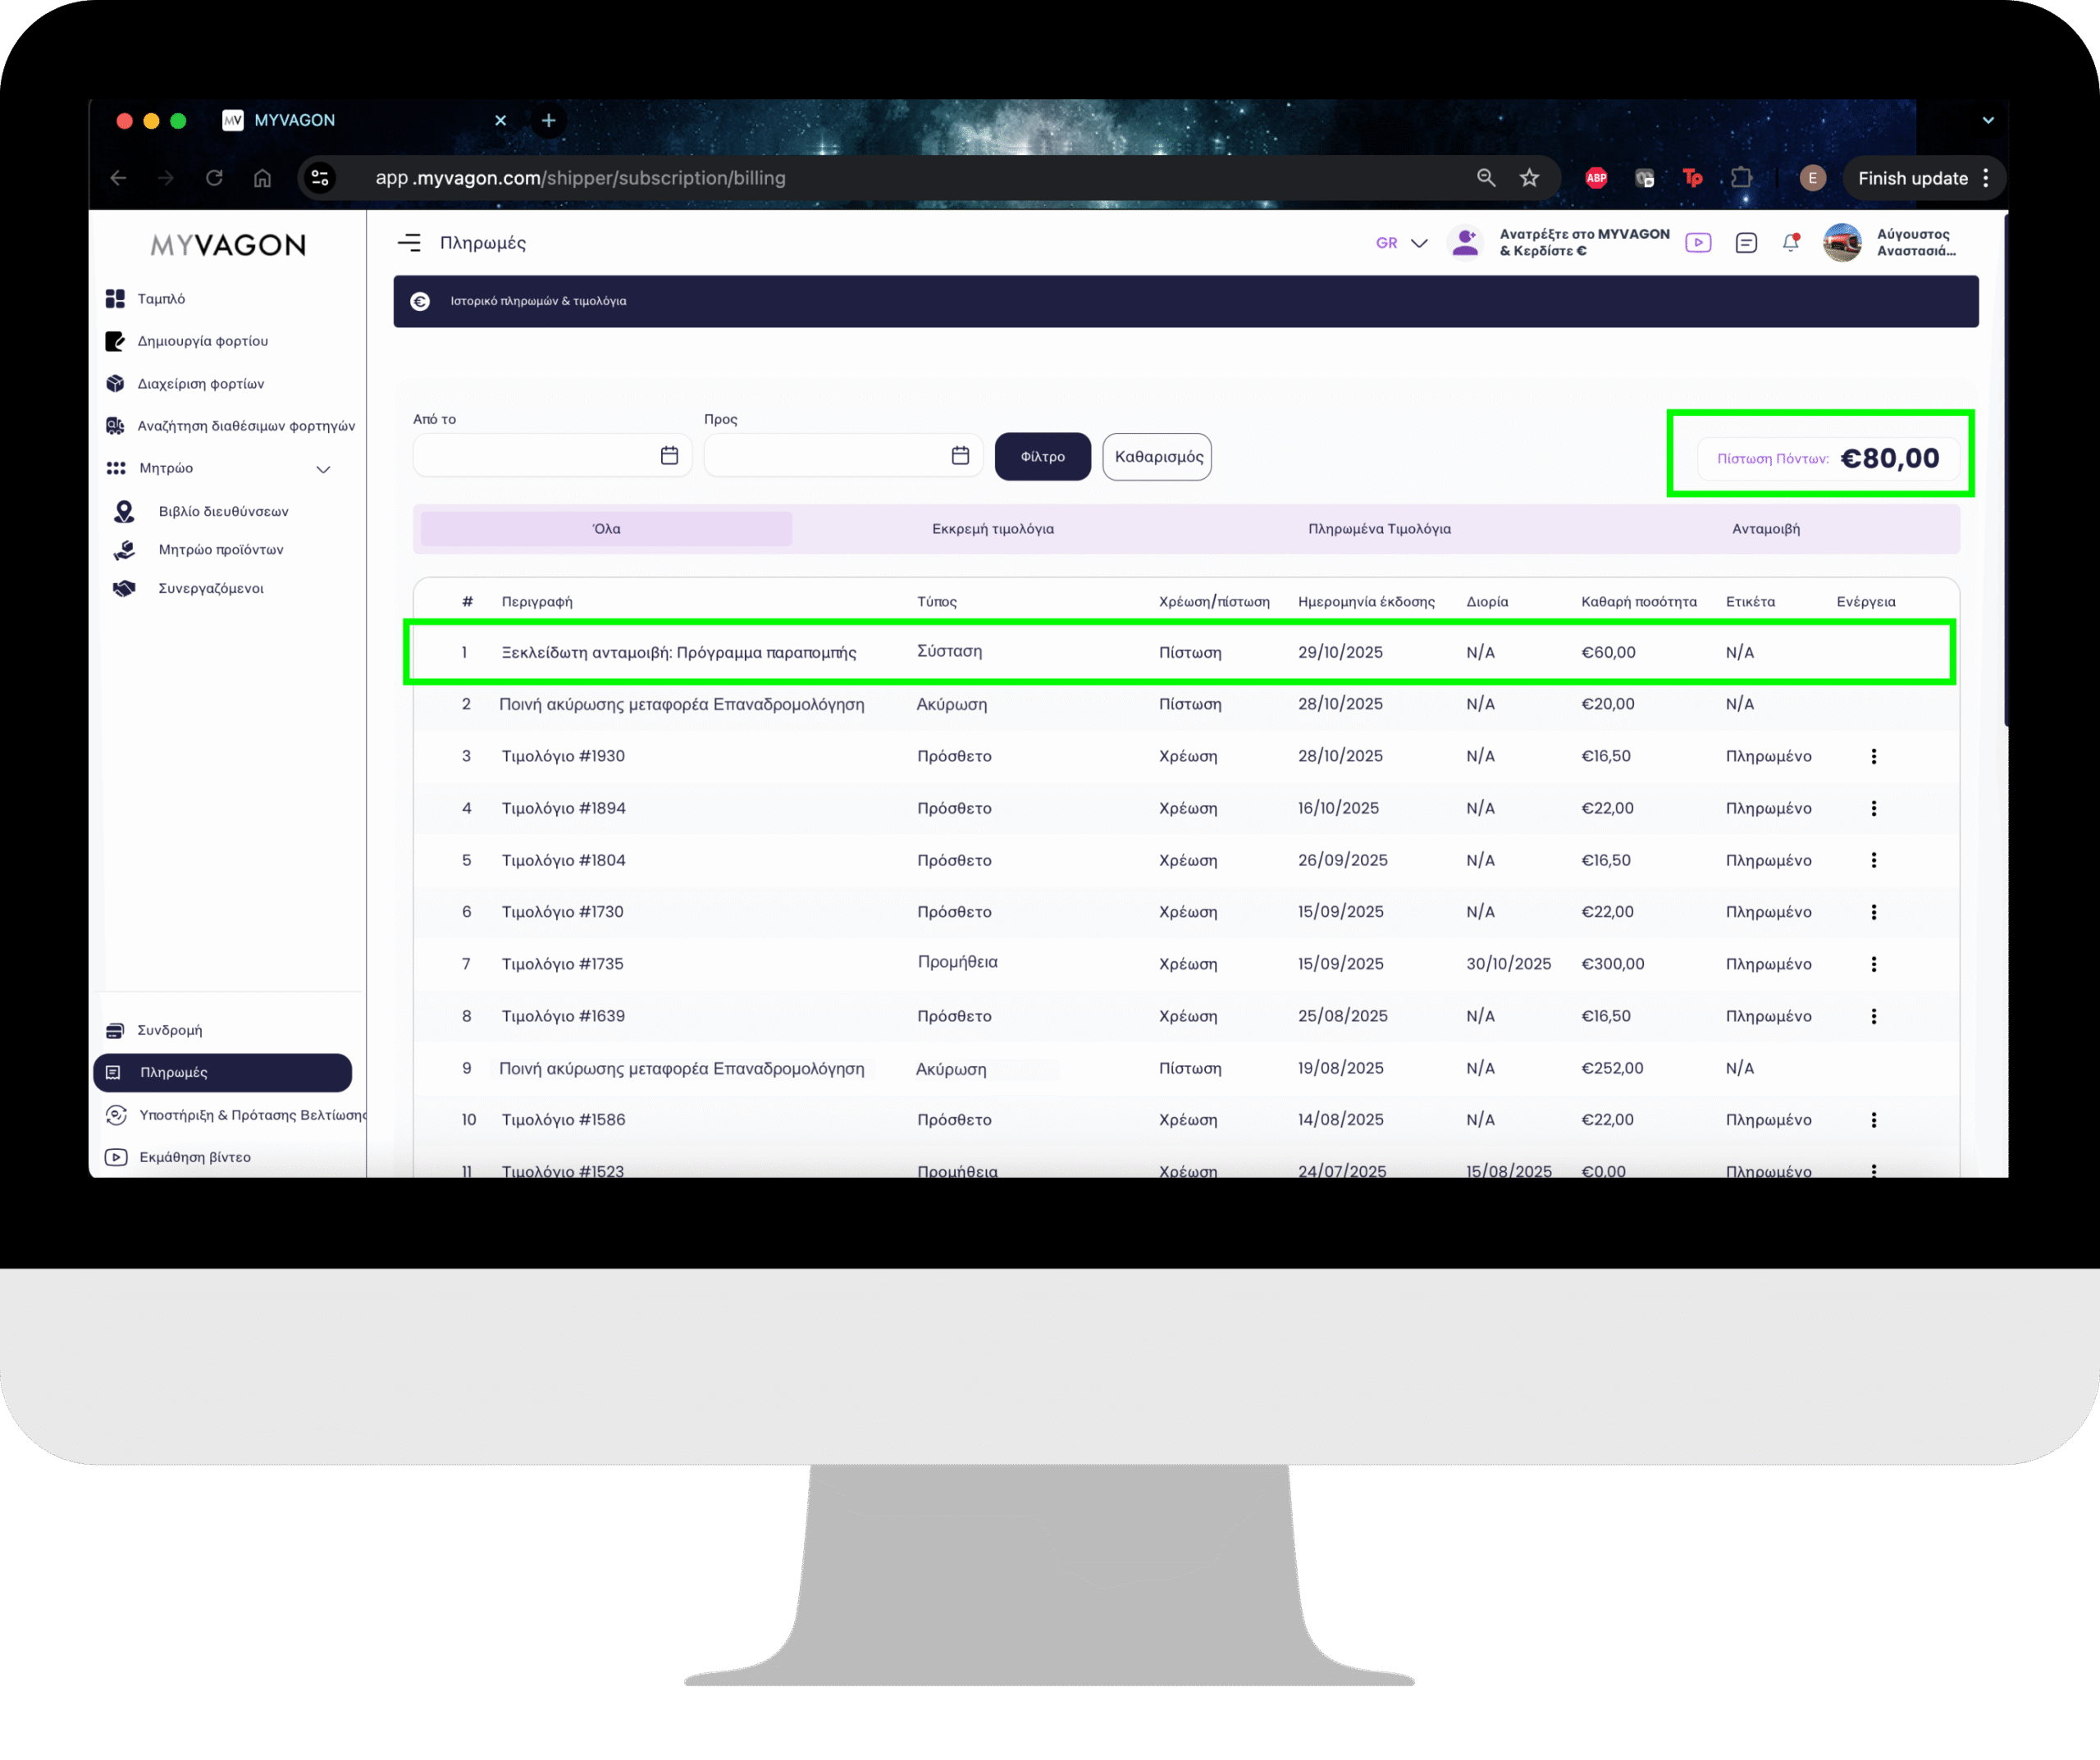Open calendar picker for 'Από το' date
This screenshot has width=2100, height=1760.
coord(669,456)
